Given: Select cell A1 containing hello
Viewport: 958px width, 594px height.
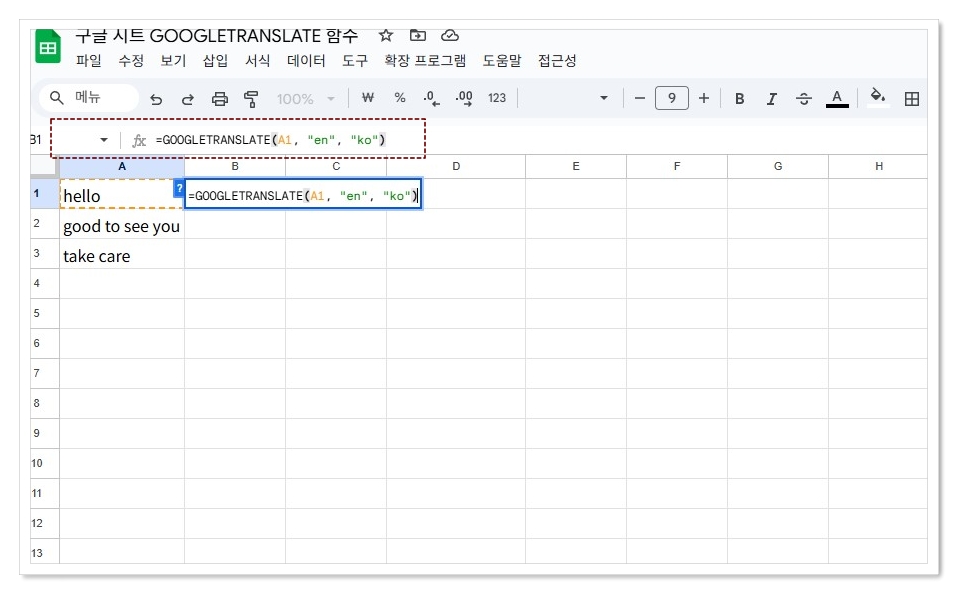Looking at the screenshot, I should (x=122, y=194).
